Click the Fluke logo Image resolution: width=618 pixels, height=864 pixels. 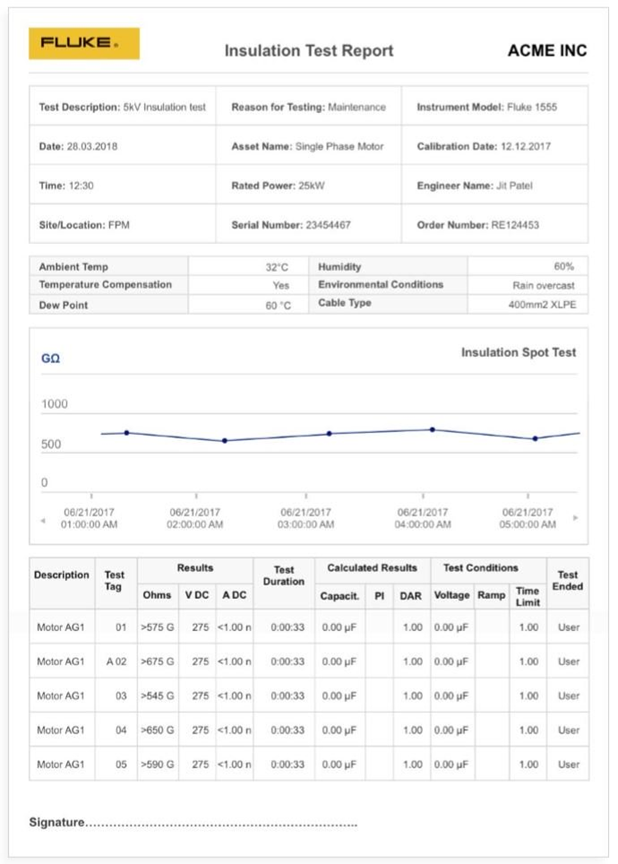click(x=84, y=44)
